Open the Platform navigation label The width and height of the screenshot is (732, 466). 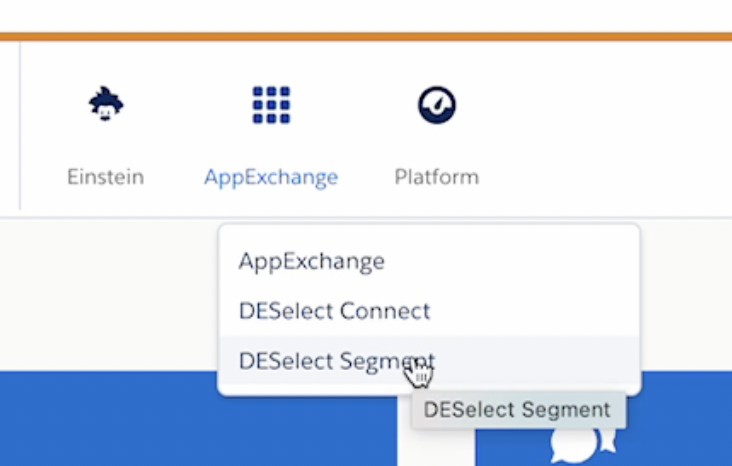437,177
